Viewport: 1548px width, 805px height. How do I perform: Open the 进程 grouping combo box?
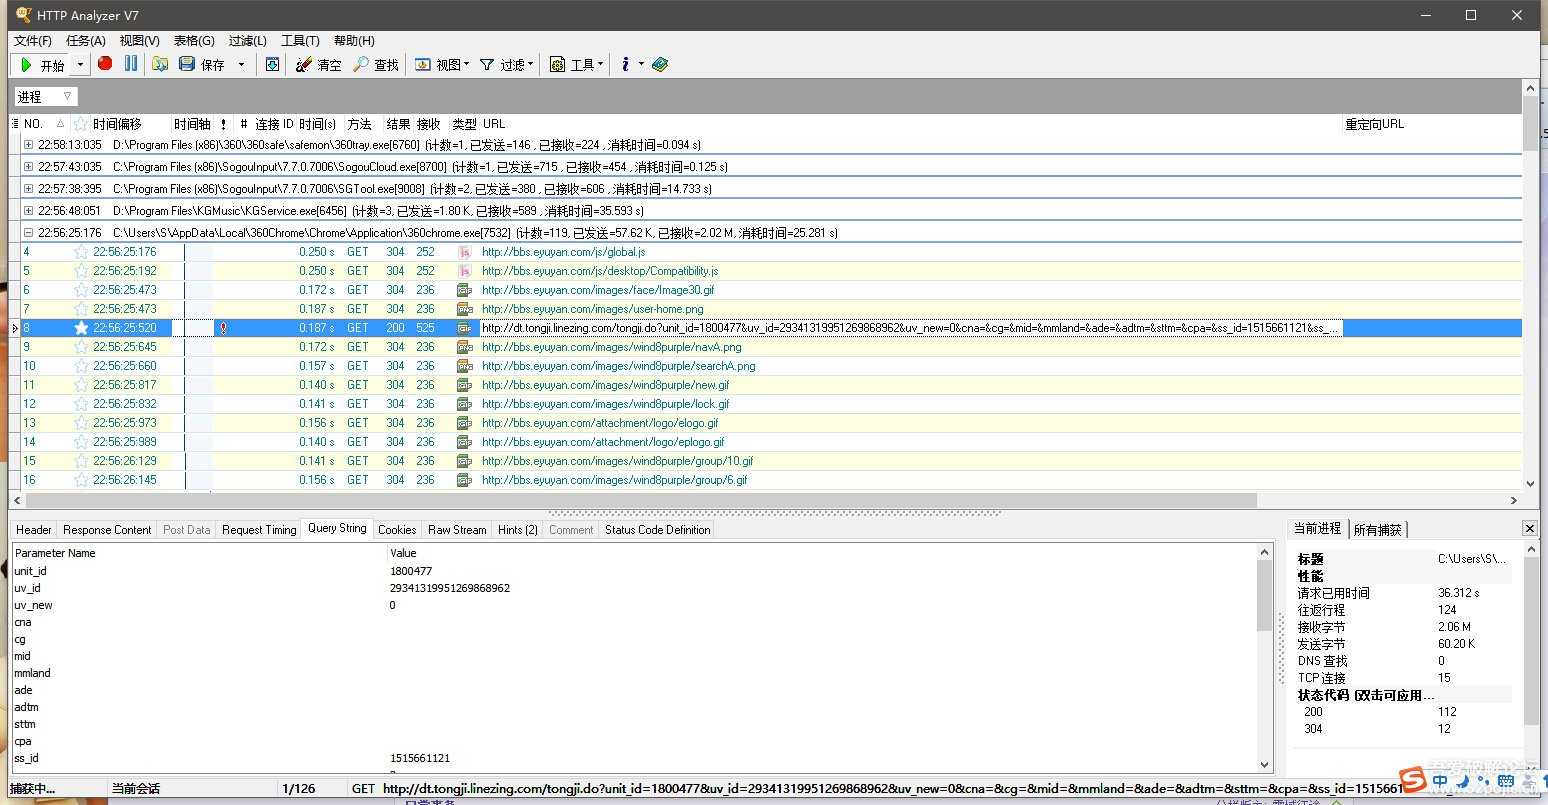pyautogui.click(x=46, y=96)
